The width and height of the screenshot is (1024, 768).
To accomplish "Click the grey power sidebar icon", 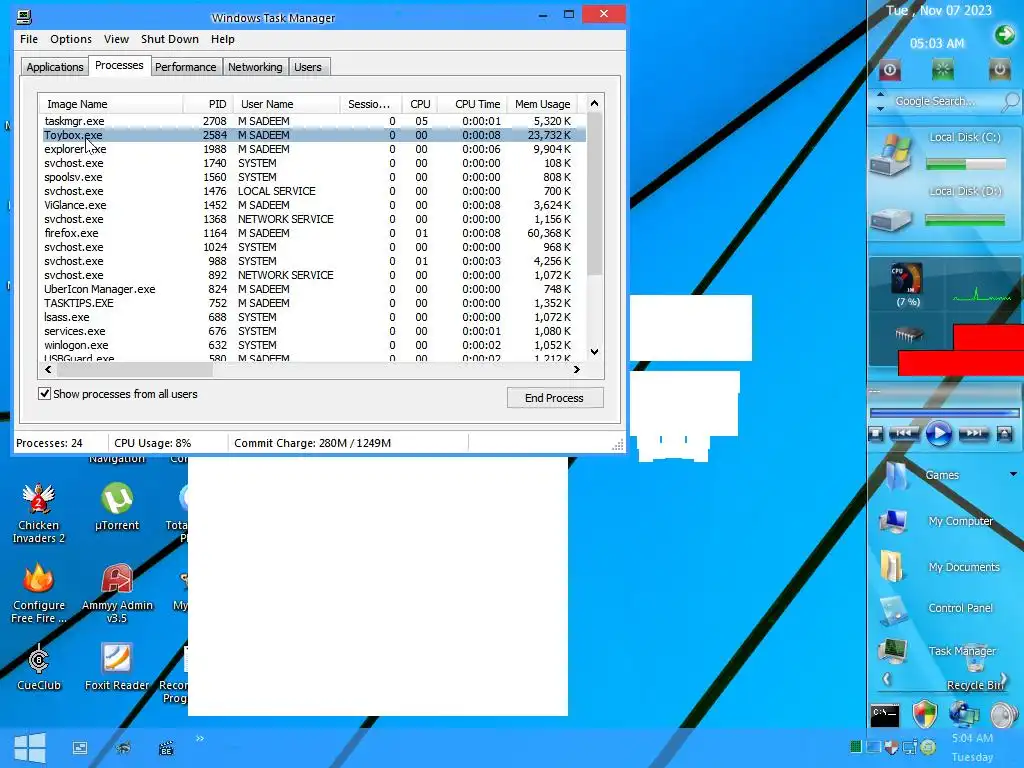I will (x=999, y=69).
